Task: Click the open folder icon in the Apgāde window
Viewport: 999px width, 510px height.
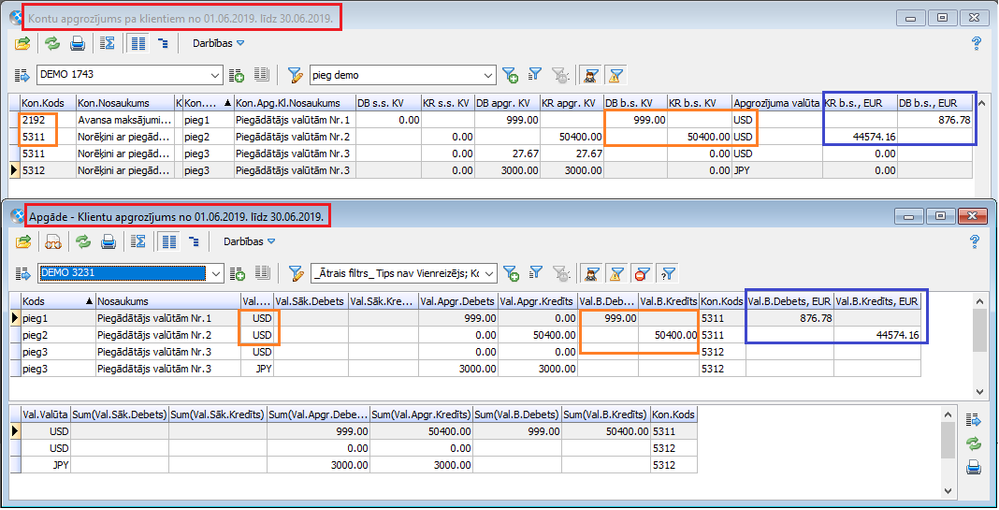Action: pos(23,241)
